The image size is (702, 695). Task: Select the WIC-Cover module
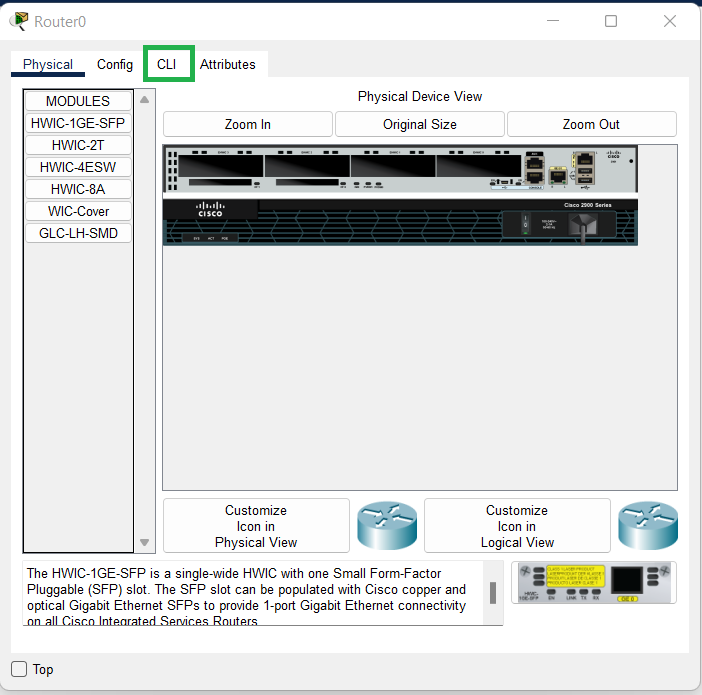[78, 211]
